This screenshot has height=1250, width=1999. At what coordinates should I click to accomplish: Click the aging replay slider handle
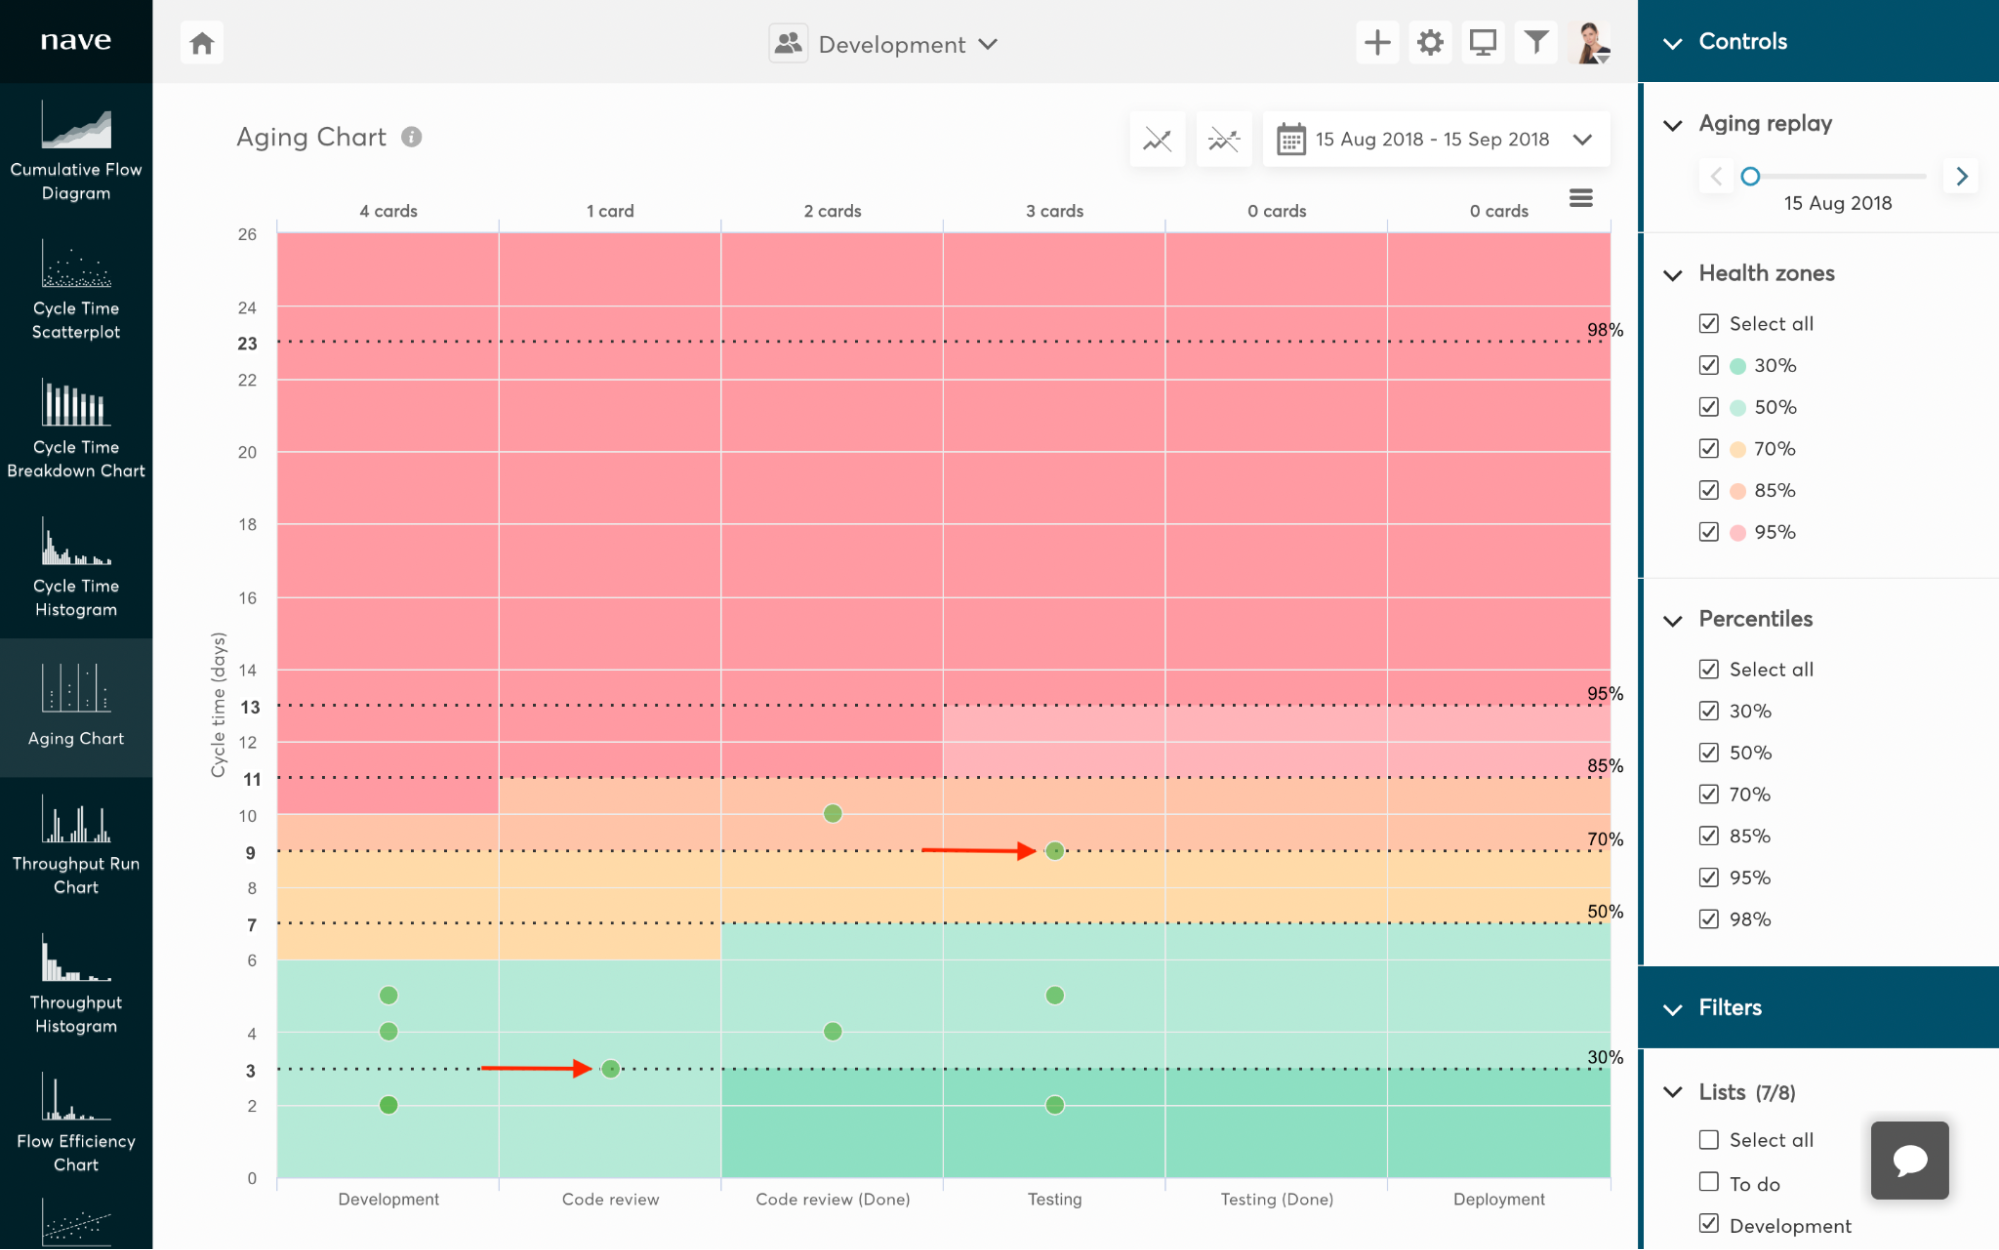pos(1750,176)
